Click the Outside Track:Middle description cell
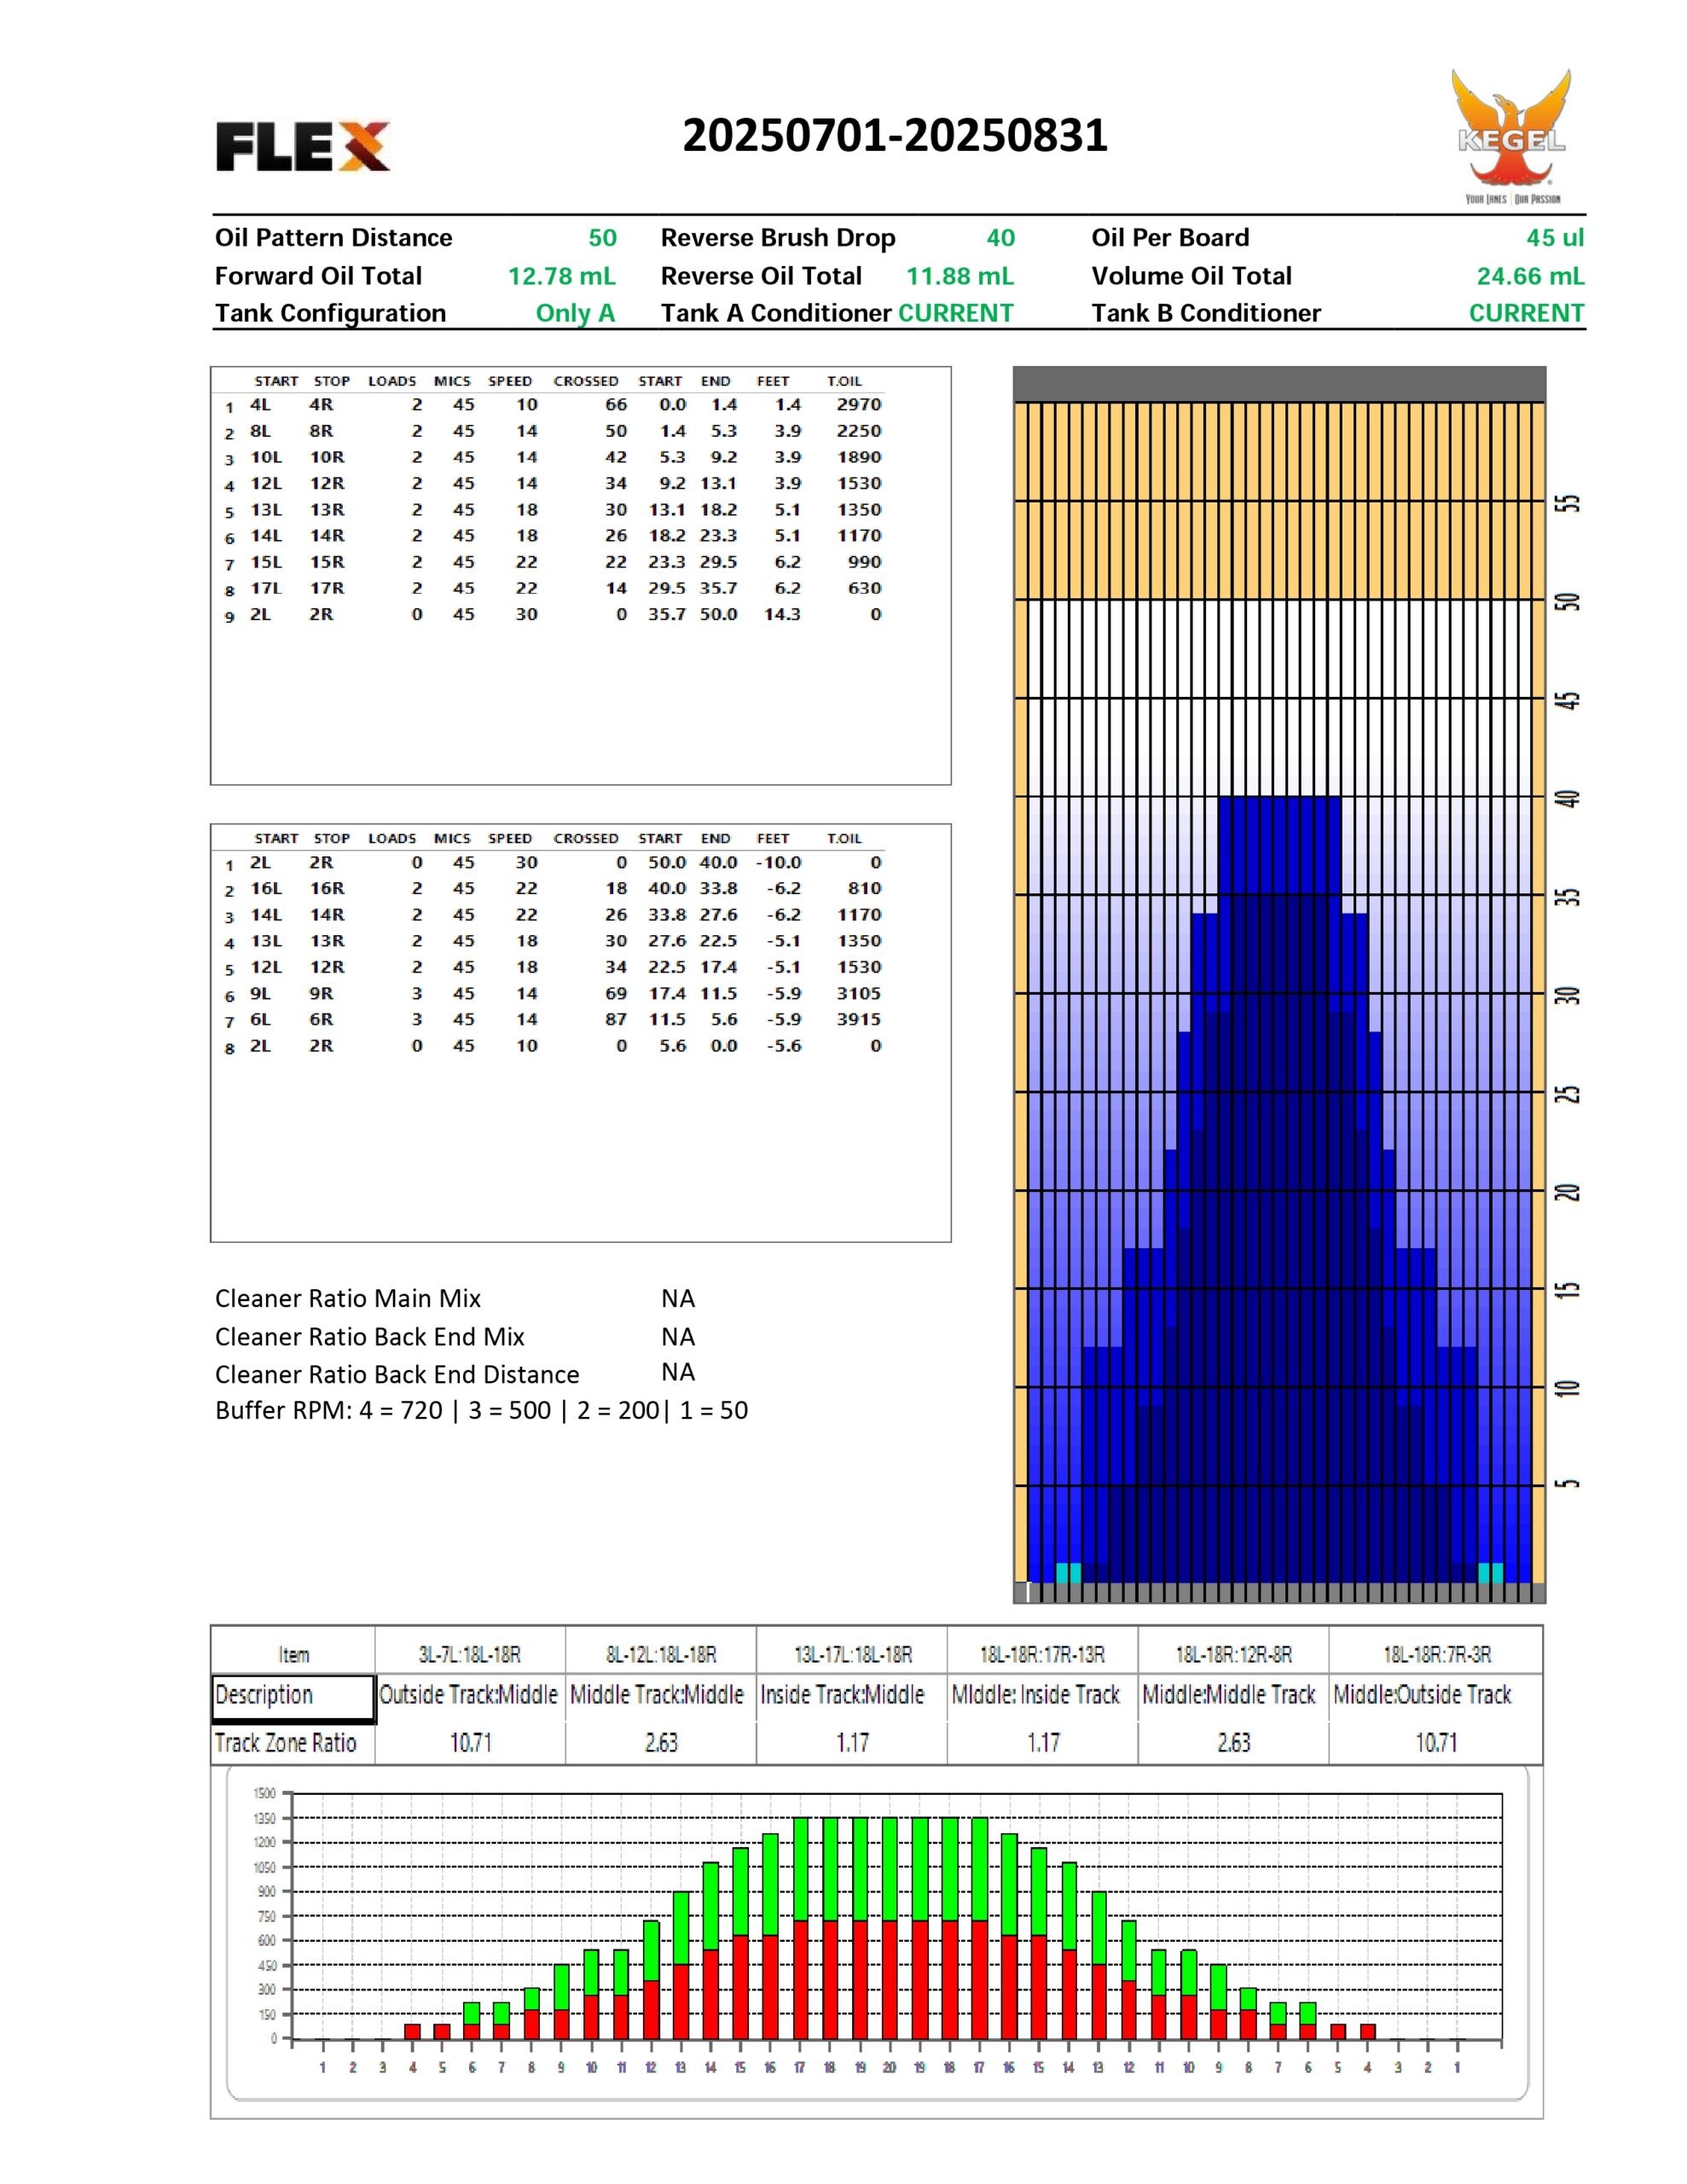1687x2184 pixels. pos(468,1695)
